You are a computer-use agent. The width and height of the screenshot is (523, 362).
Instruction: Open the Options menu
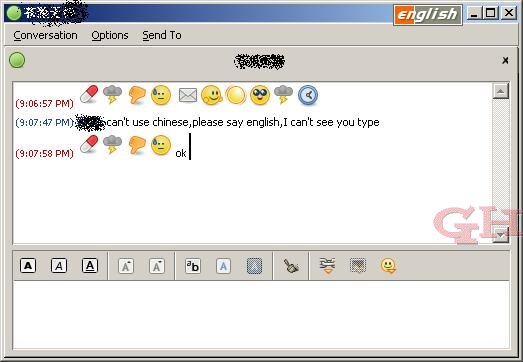(x=110, y=35)
